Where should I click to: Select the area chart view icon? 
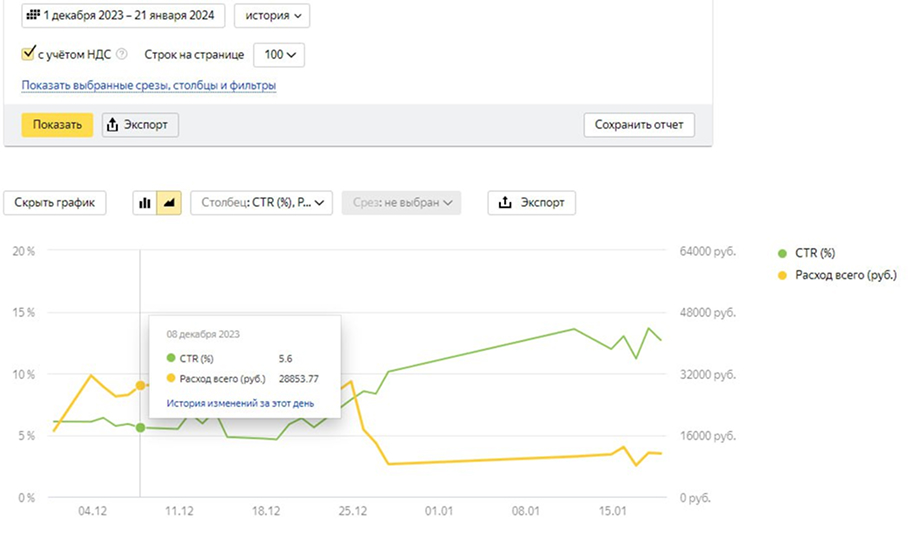pos(169,202)
